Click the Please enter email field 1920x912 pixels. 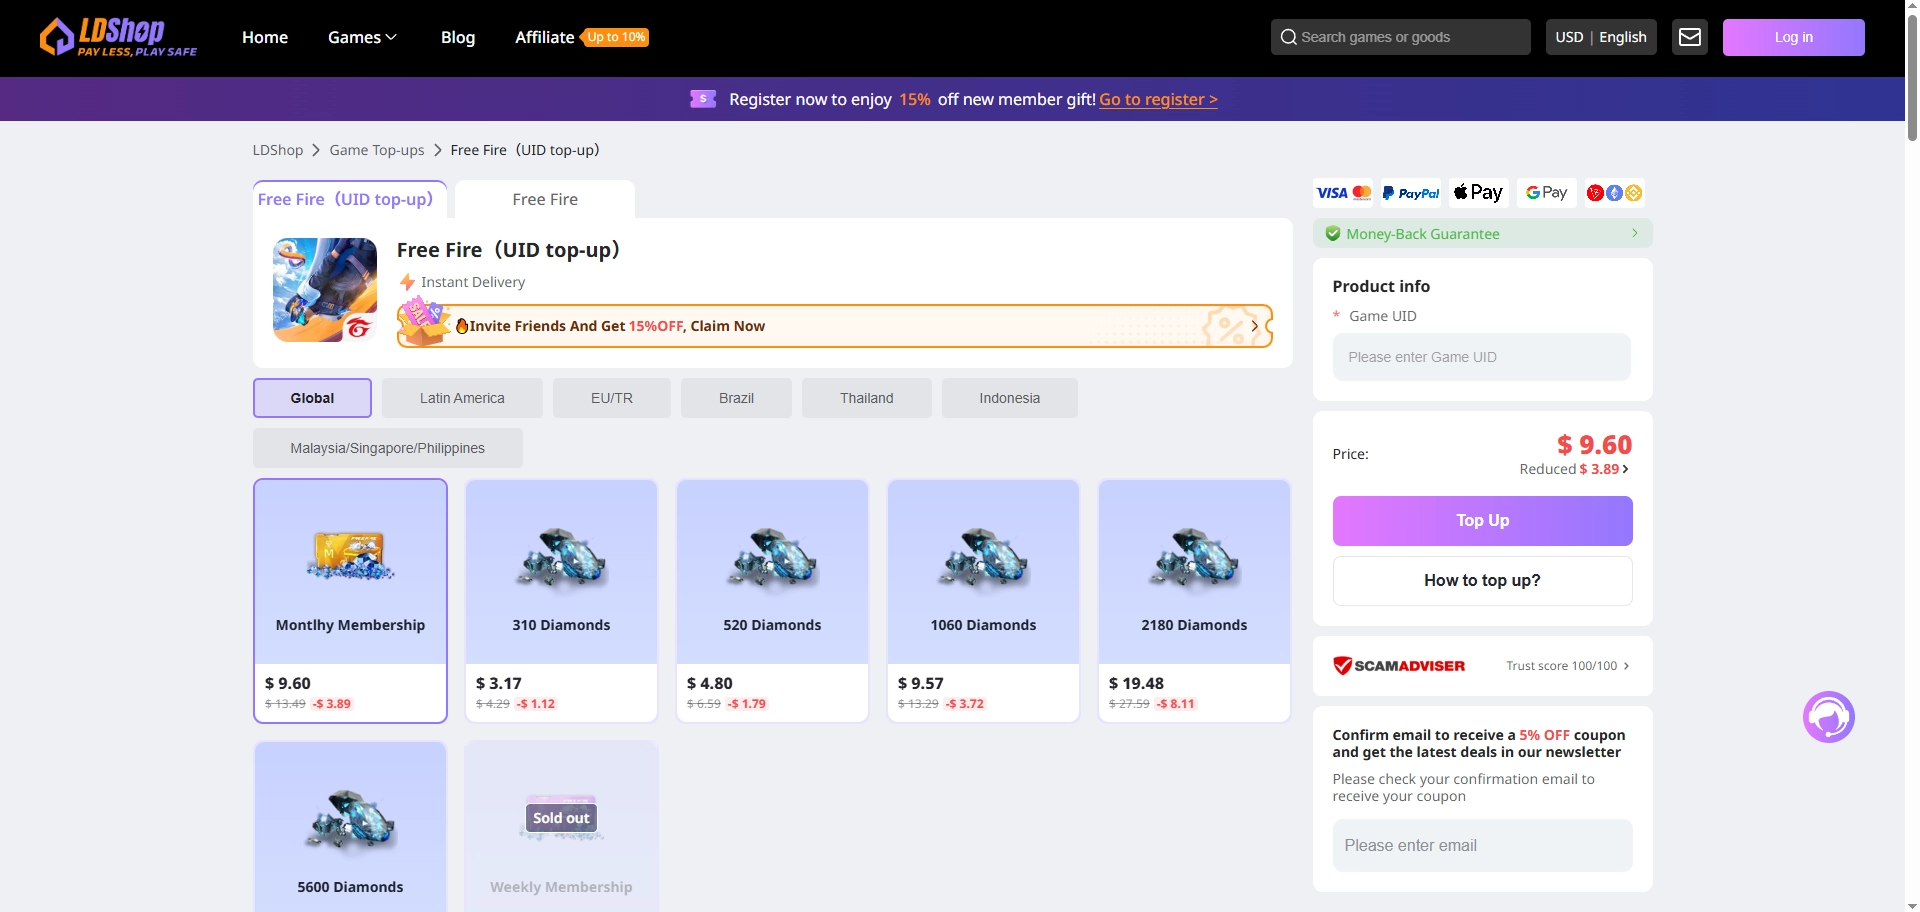1482,846
